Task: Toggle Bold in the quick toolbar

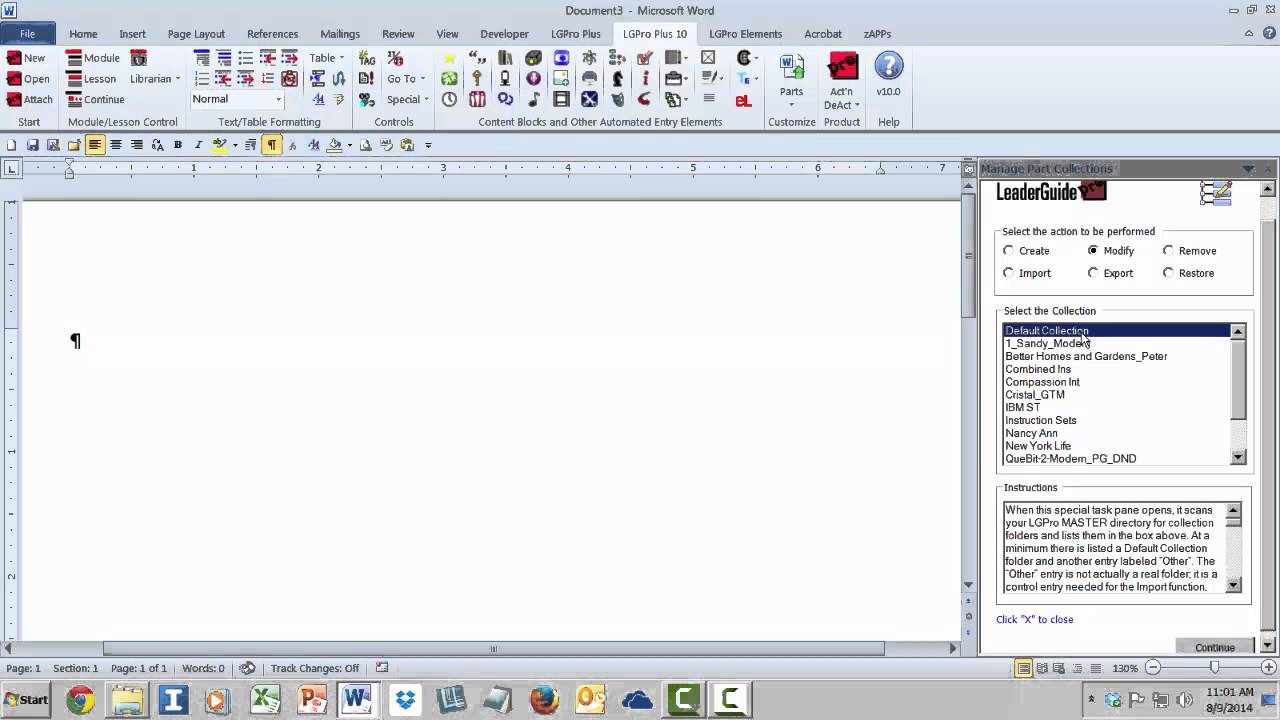Action: 178,145
